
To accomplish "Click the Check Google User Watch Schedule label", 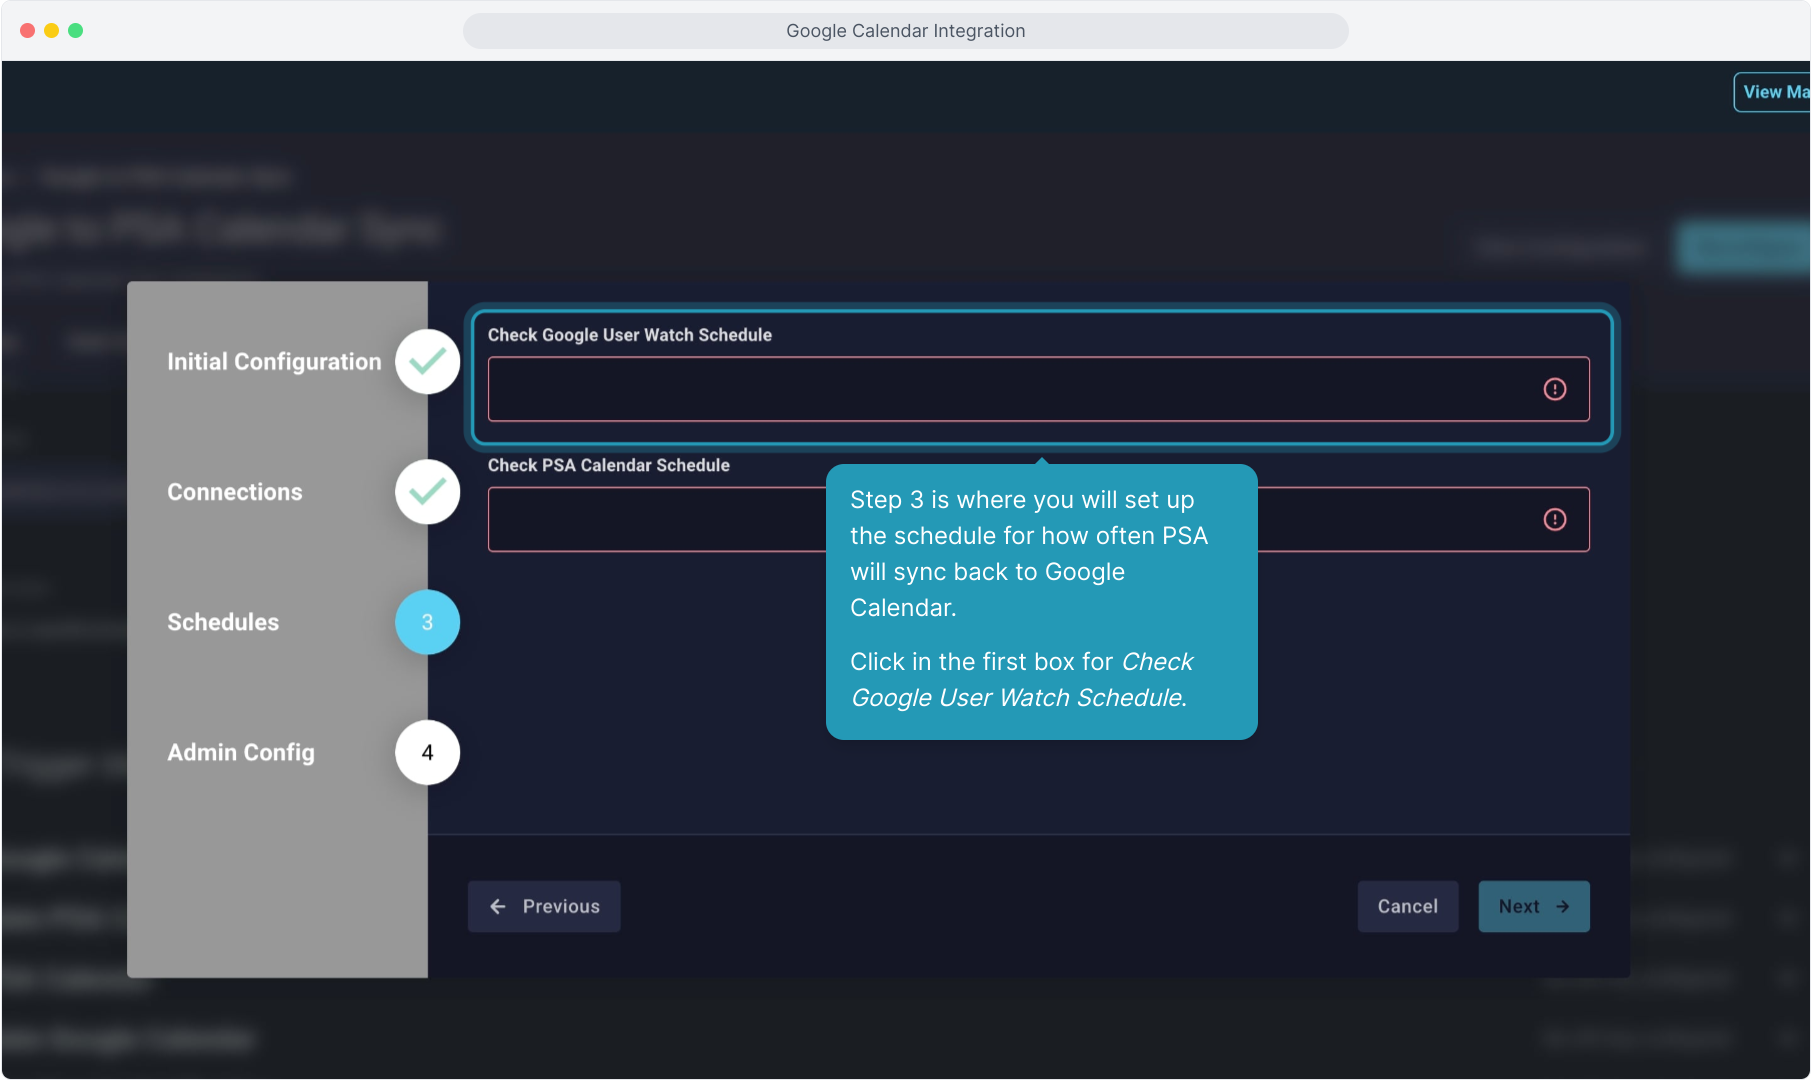I will click(630, 335).
